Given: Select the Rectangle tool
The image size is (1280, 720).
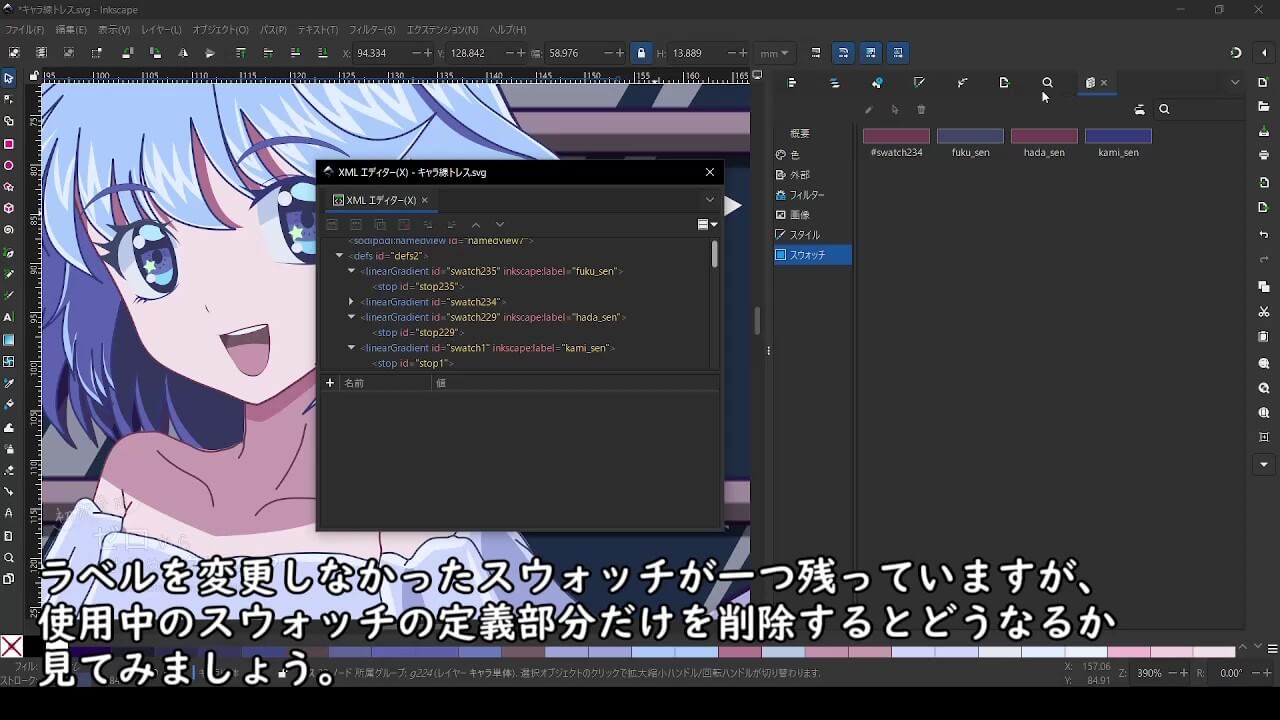Looking at the screenshot, I should 9,144.
